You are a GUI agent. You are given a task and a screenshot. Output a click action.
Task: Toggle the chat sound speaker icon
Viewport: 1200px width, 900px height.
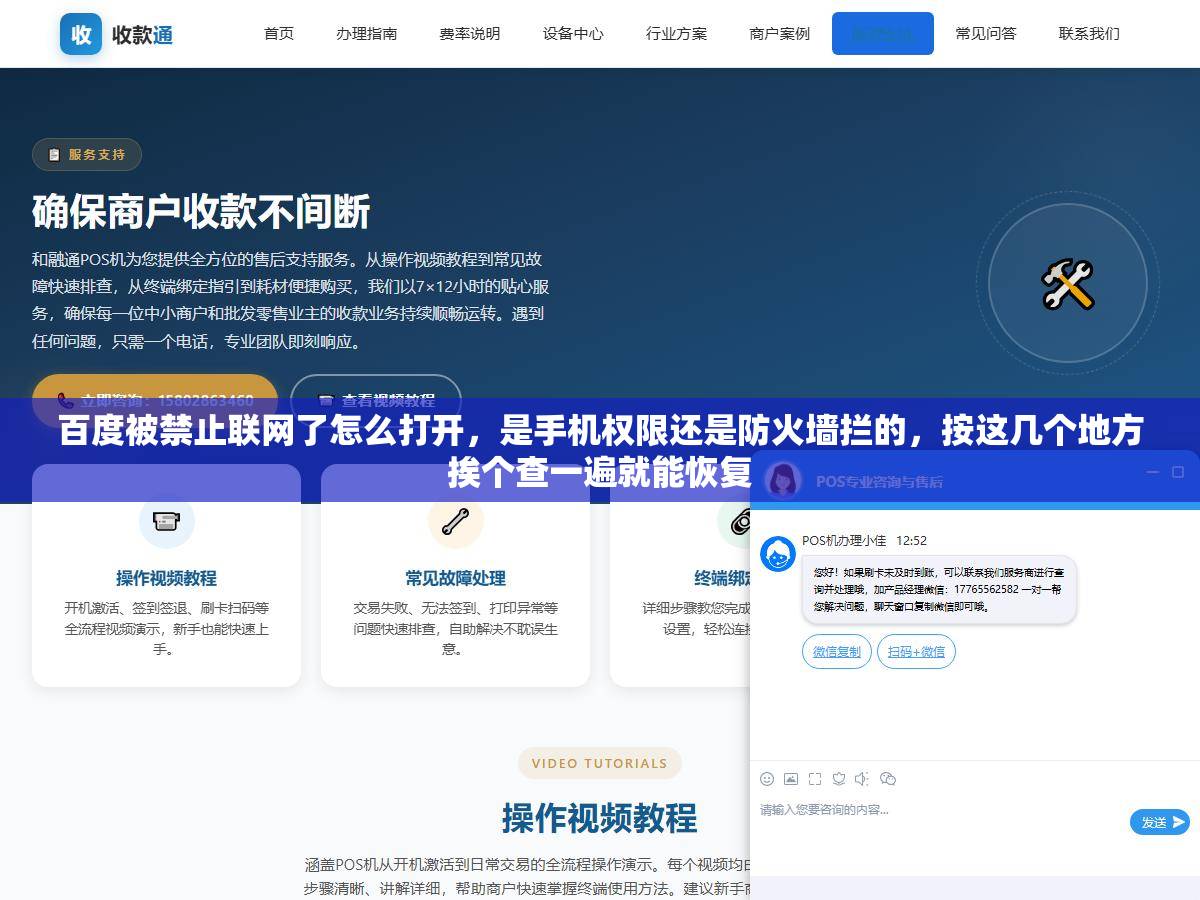[862, 778]
